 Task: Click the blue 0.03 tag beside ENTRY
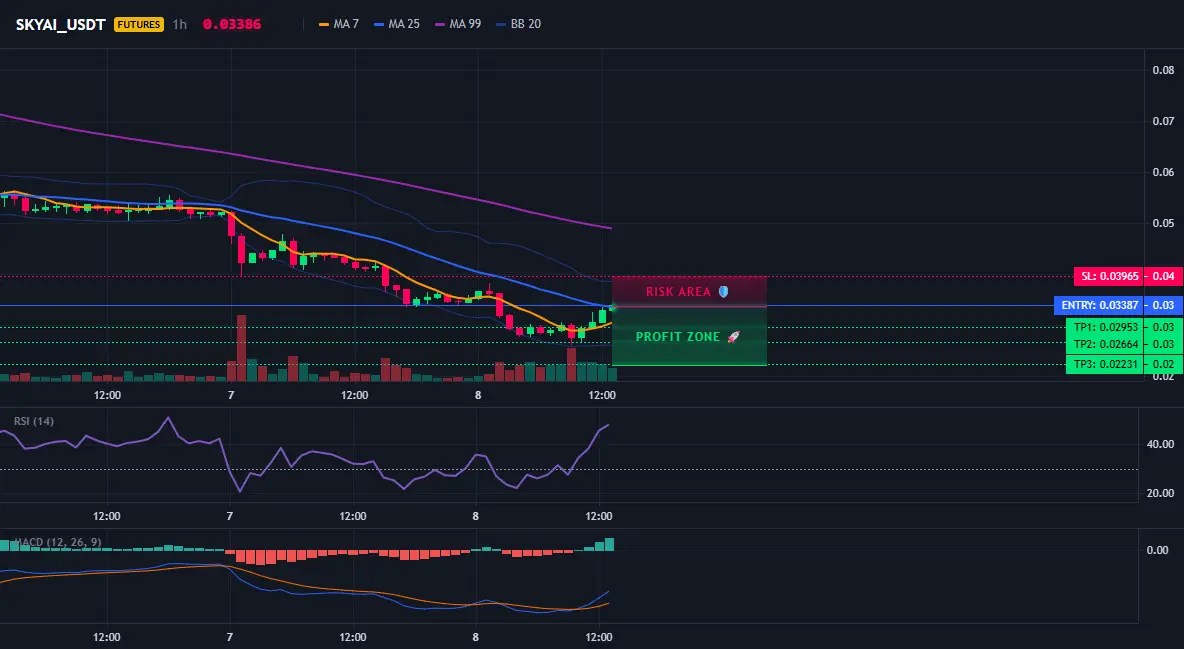(1164, 305)
